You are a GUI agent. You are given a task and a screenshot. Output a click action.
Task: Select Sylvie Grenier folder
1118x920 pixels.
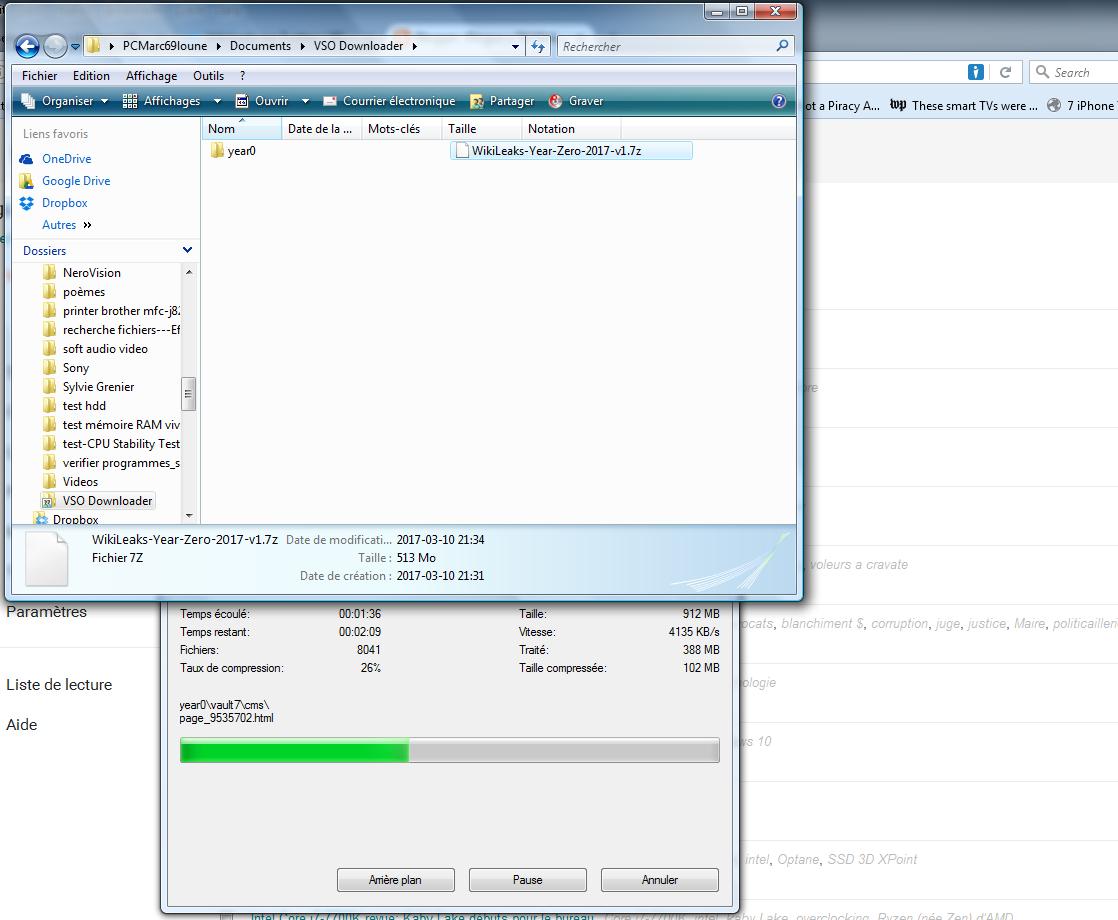pos(98,387)
